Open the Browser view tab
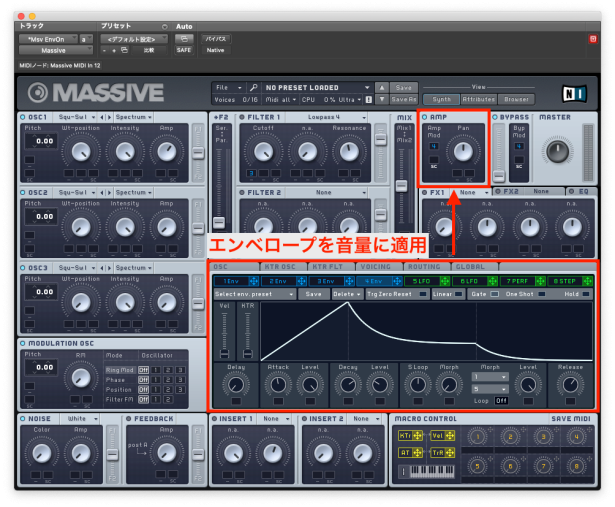Screen dimensions: 615x507 (x=518, y=99)
